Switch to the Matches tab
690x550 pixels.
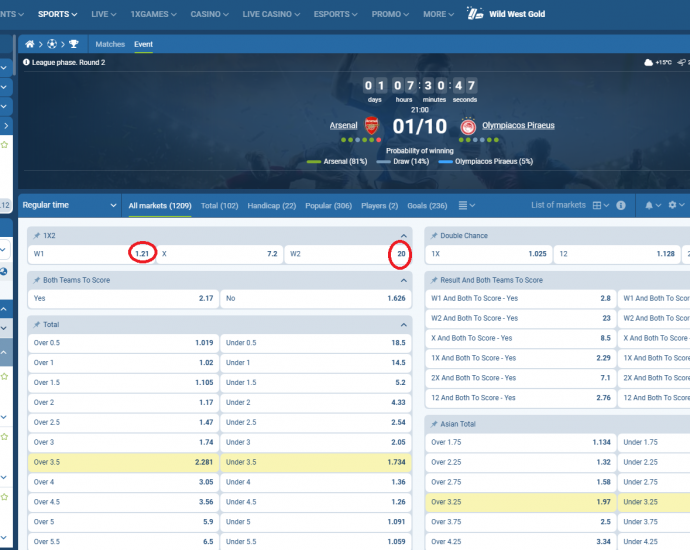pyautogui.click(x=110, y=44)
